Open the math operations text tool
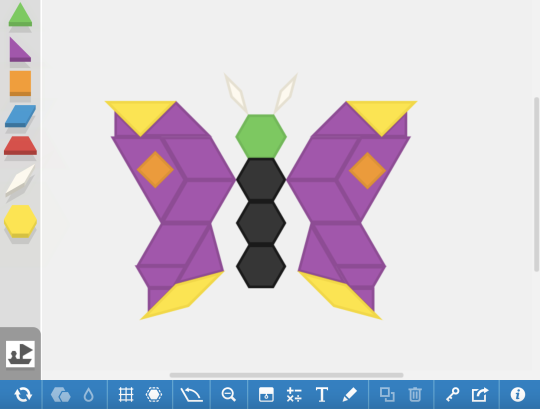 (294, 395)
